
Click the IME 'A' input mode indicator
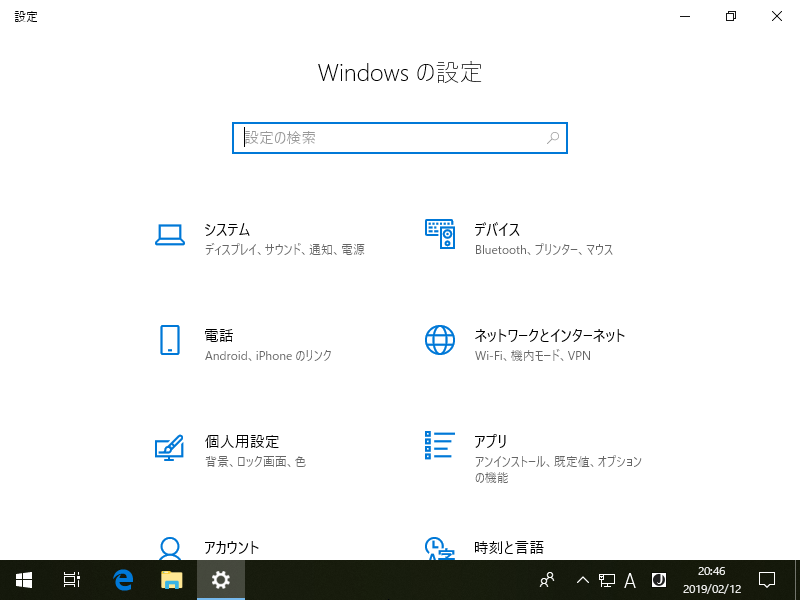click(x=630, y=580)
